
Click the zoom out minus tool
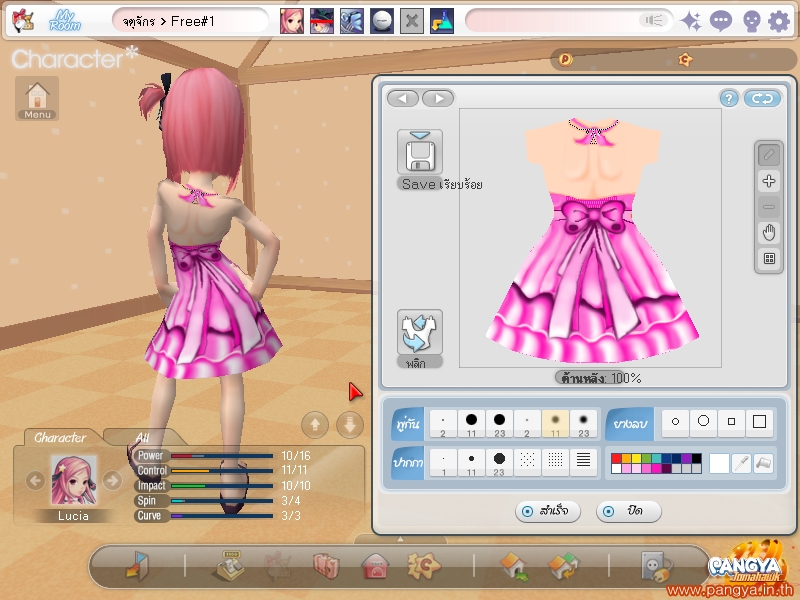tap(769, 207)
